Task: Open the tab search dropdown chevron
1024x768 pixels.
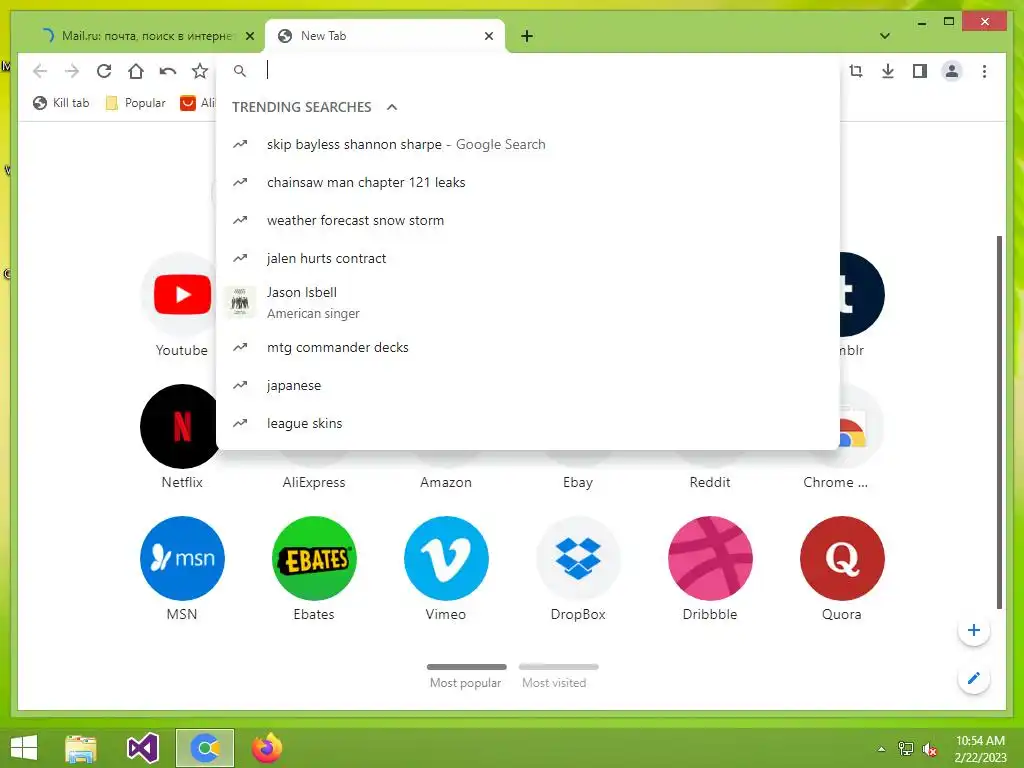Action: pos(884,36)
